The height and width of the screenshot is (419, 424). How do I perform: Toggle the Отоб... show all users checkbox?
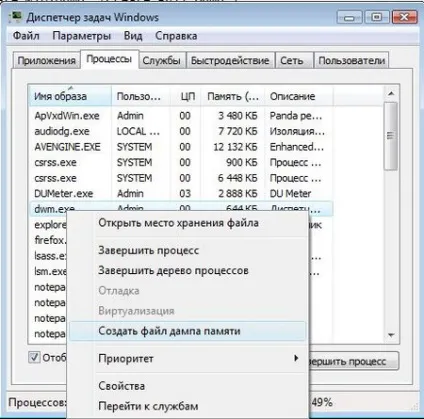click(34, 357)
